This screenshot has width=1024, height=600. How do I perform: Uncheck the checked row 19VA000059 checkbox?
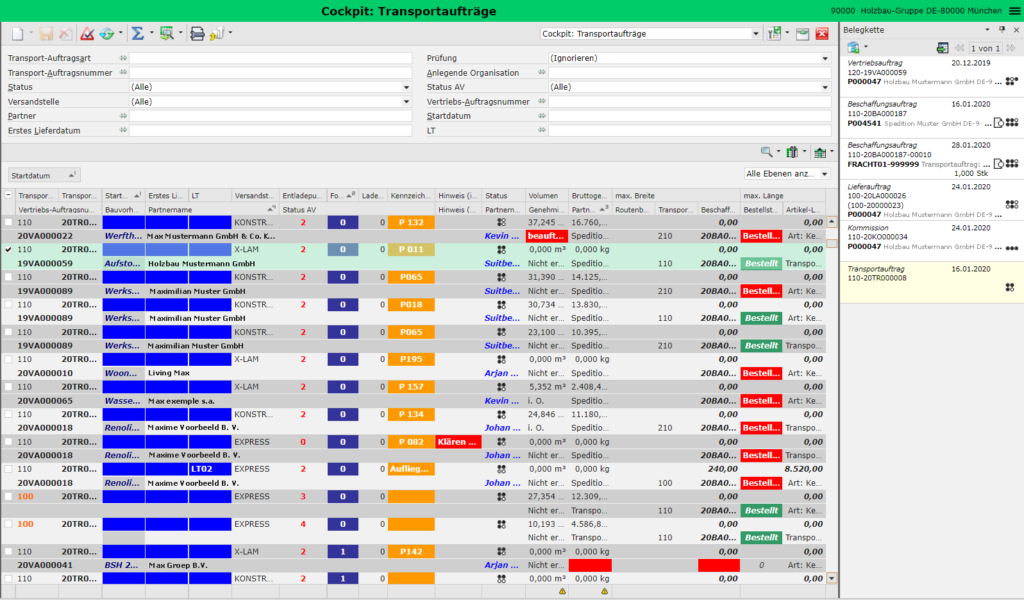9,249
